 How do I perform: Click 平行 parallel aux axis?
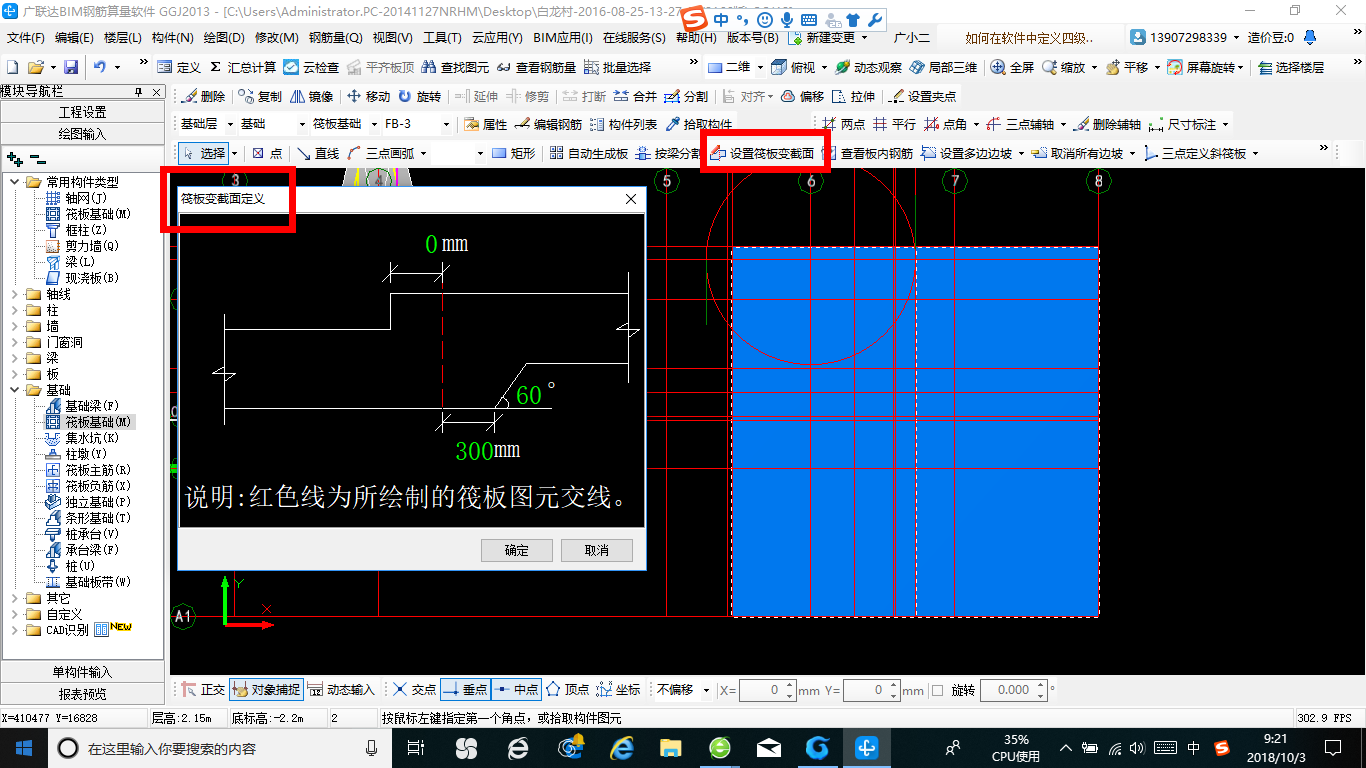[894, 125]
